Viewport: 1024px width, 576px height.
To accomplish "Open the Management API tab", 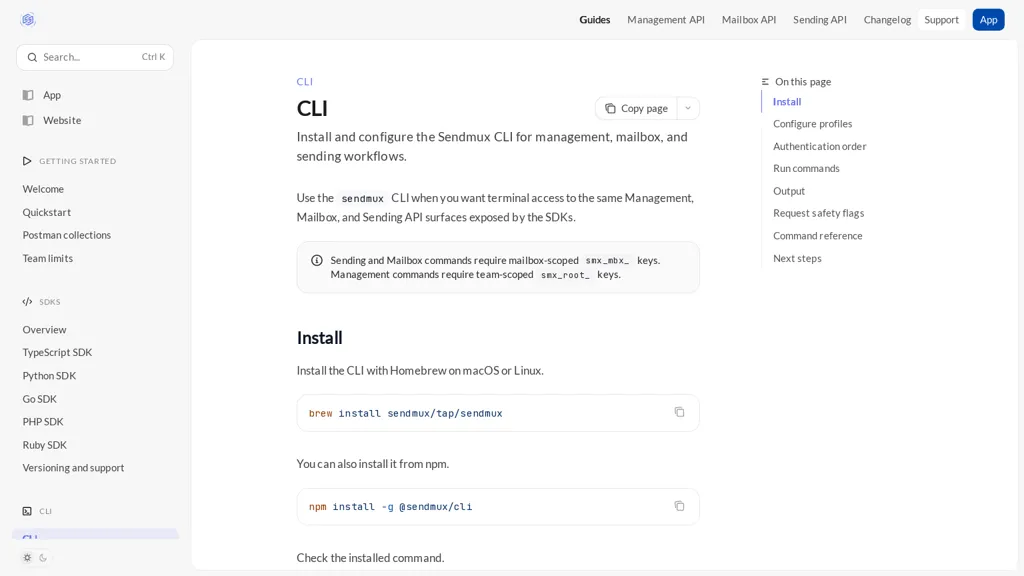I will click(665, 20).
